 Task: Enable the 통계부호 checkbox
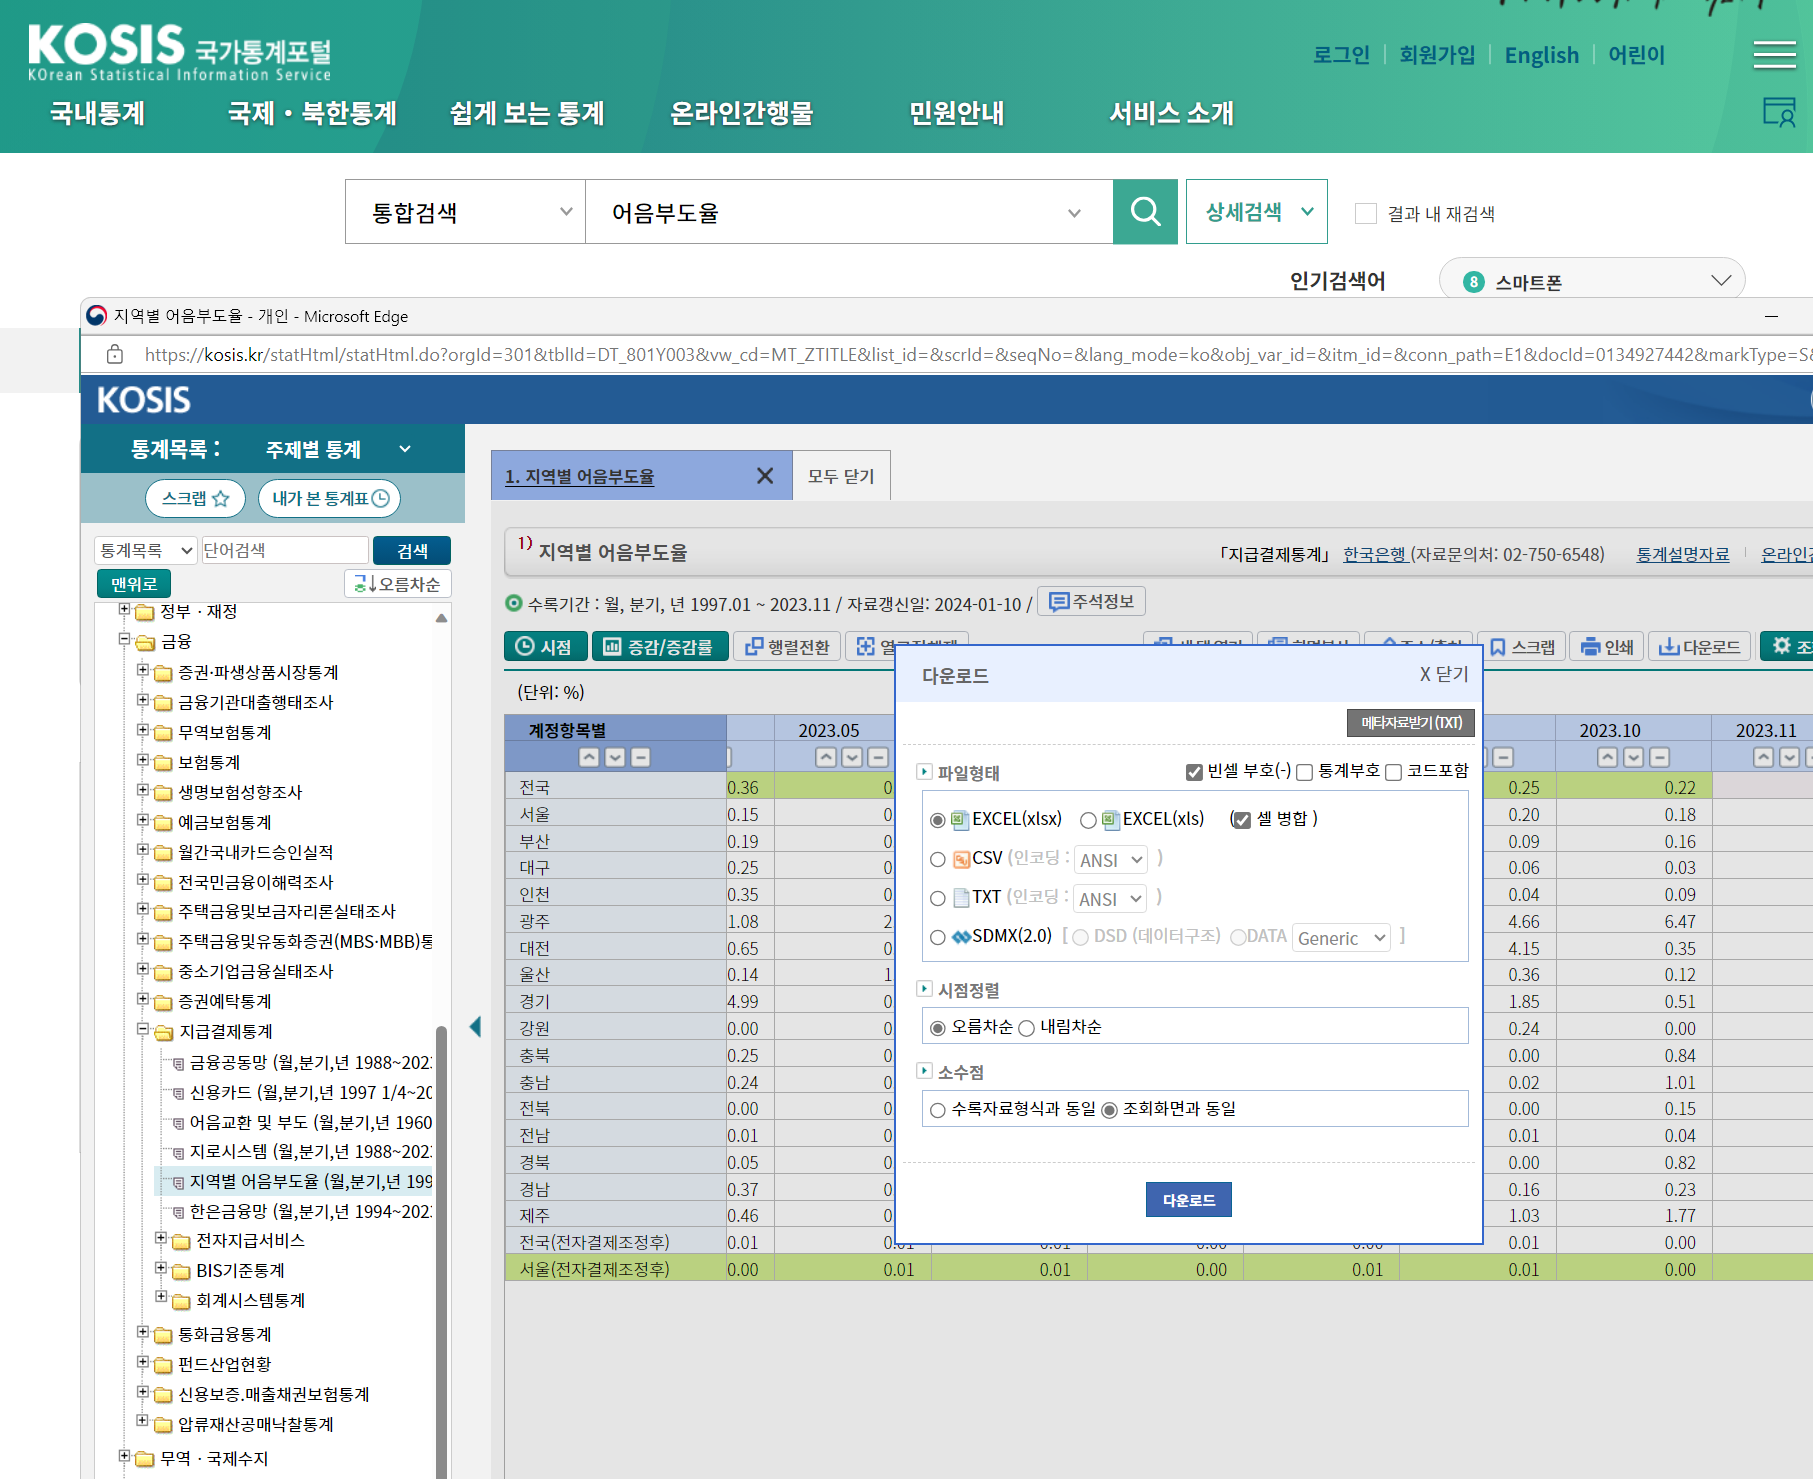pyautogui.click(x=1304, y=772)
